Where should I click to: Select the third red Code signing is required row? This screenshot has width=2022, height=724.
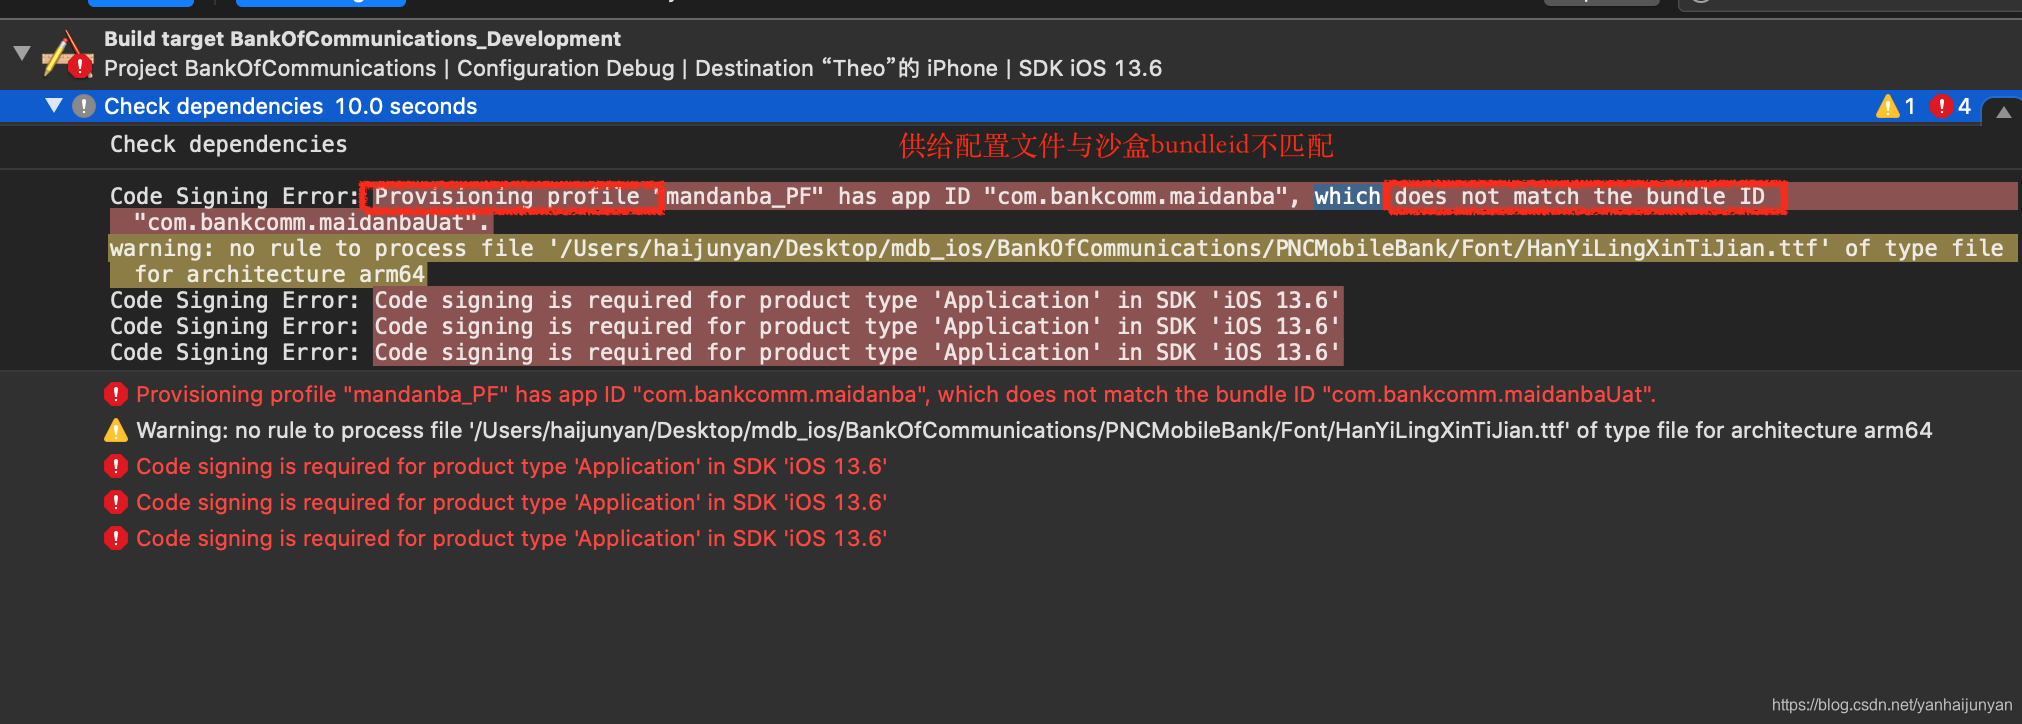coord(512,538)
